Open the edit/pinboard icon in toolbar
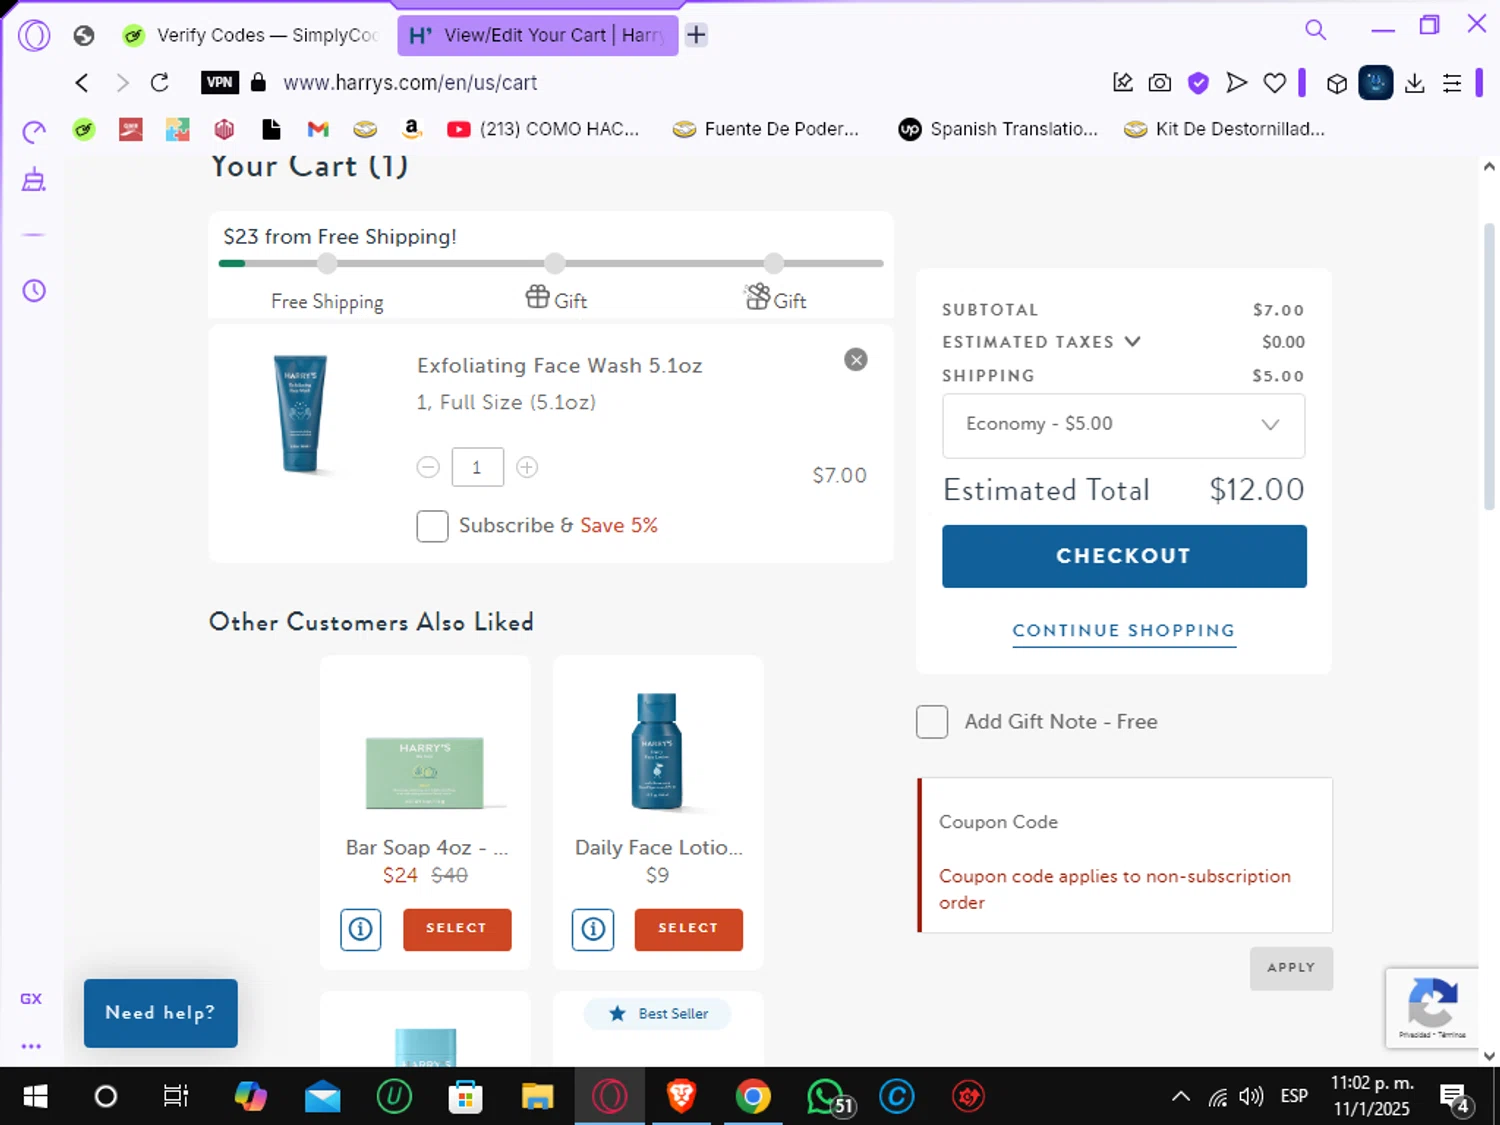1500x1125 pixels. tap(1123, 83)
